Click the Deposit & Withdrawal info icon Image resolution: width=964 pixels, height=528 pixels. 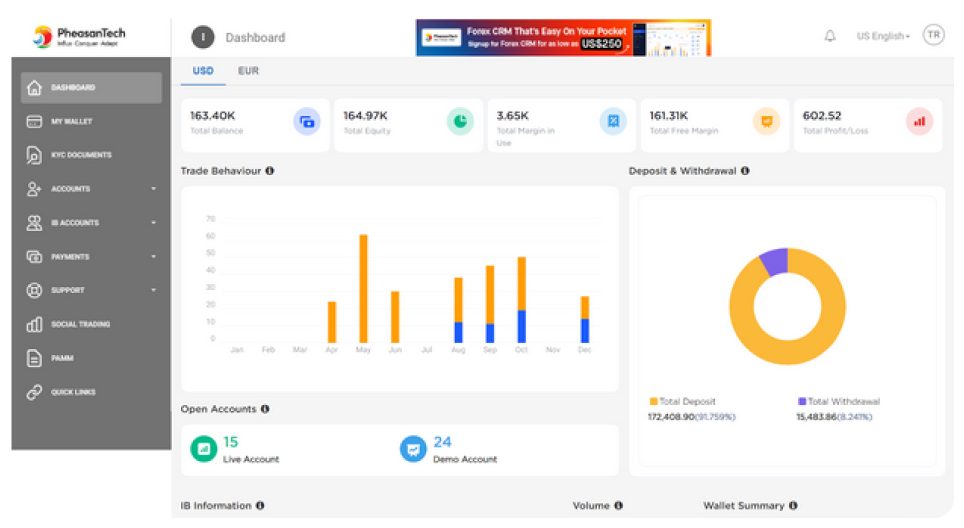(x=745, y=171)
